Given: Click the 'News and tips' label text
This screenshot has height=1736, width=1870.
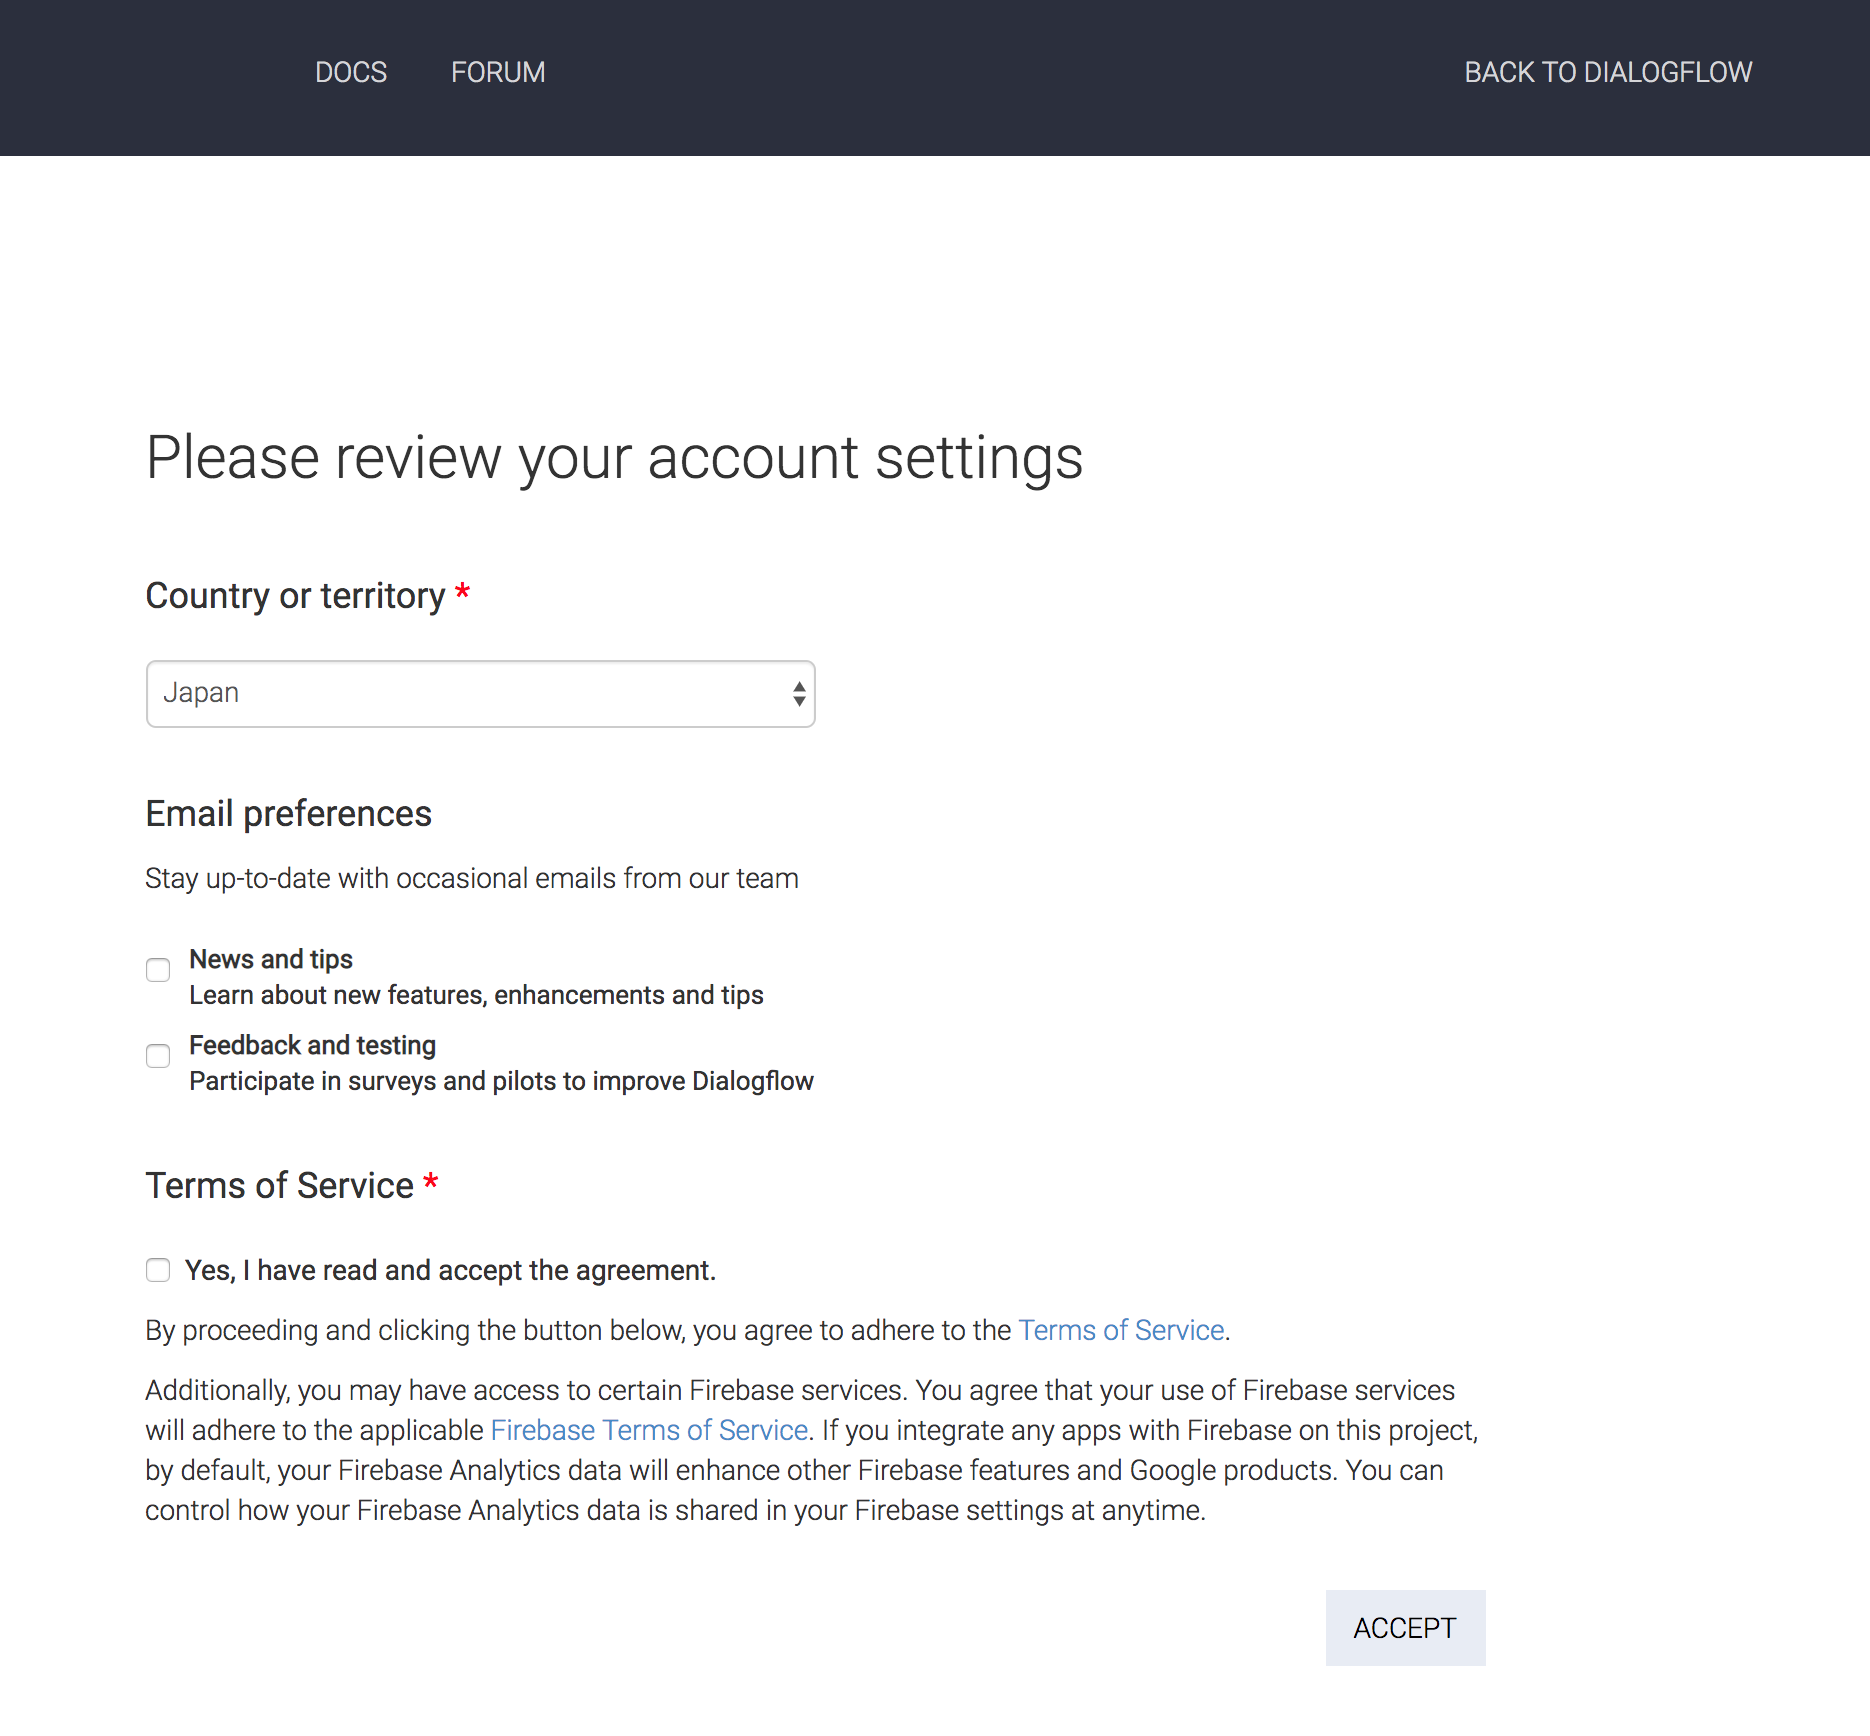Looking at the screenshot, I should click(271, 959).
